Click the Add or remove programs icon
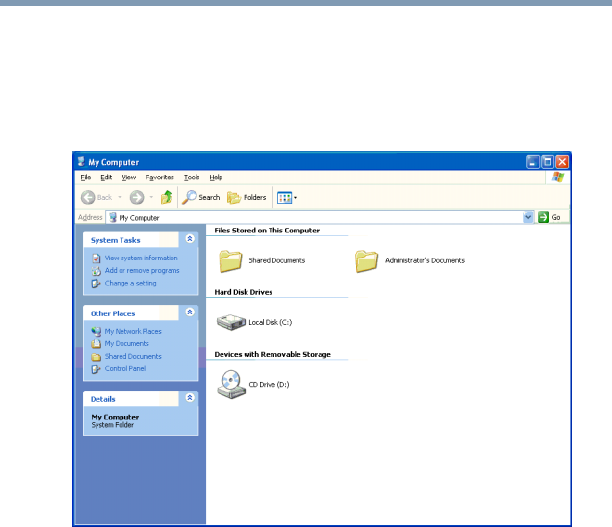 96,271
